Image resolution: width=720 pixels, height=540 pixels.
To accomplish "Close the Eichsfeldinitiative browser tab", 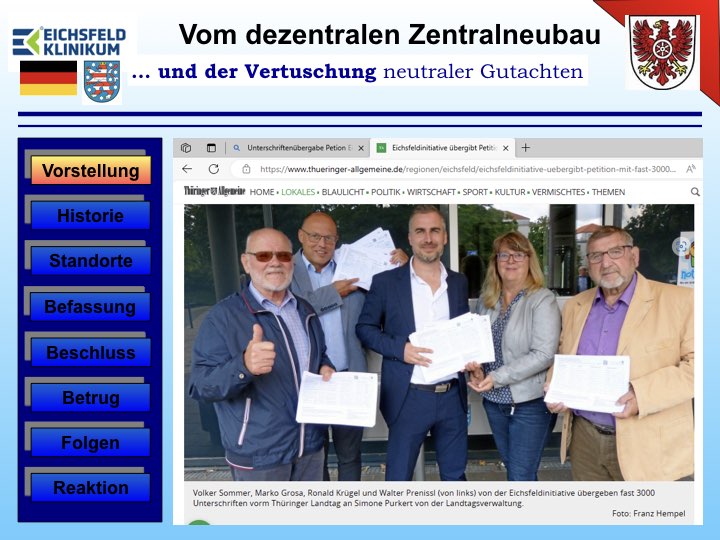I will tap(506, 148).
